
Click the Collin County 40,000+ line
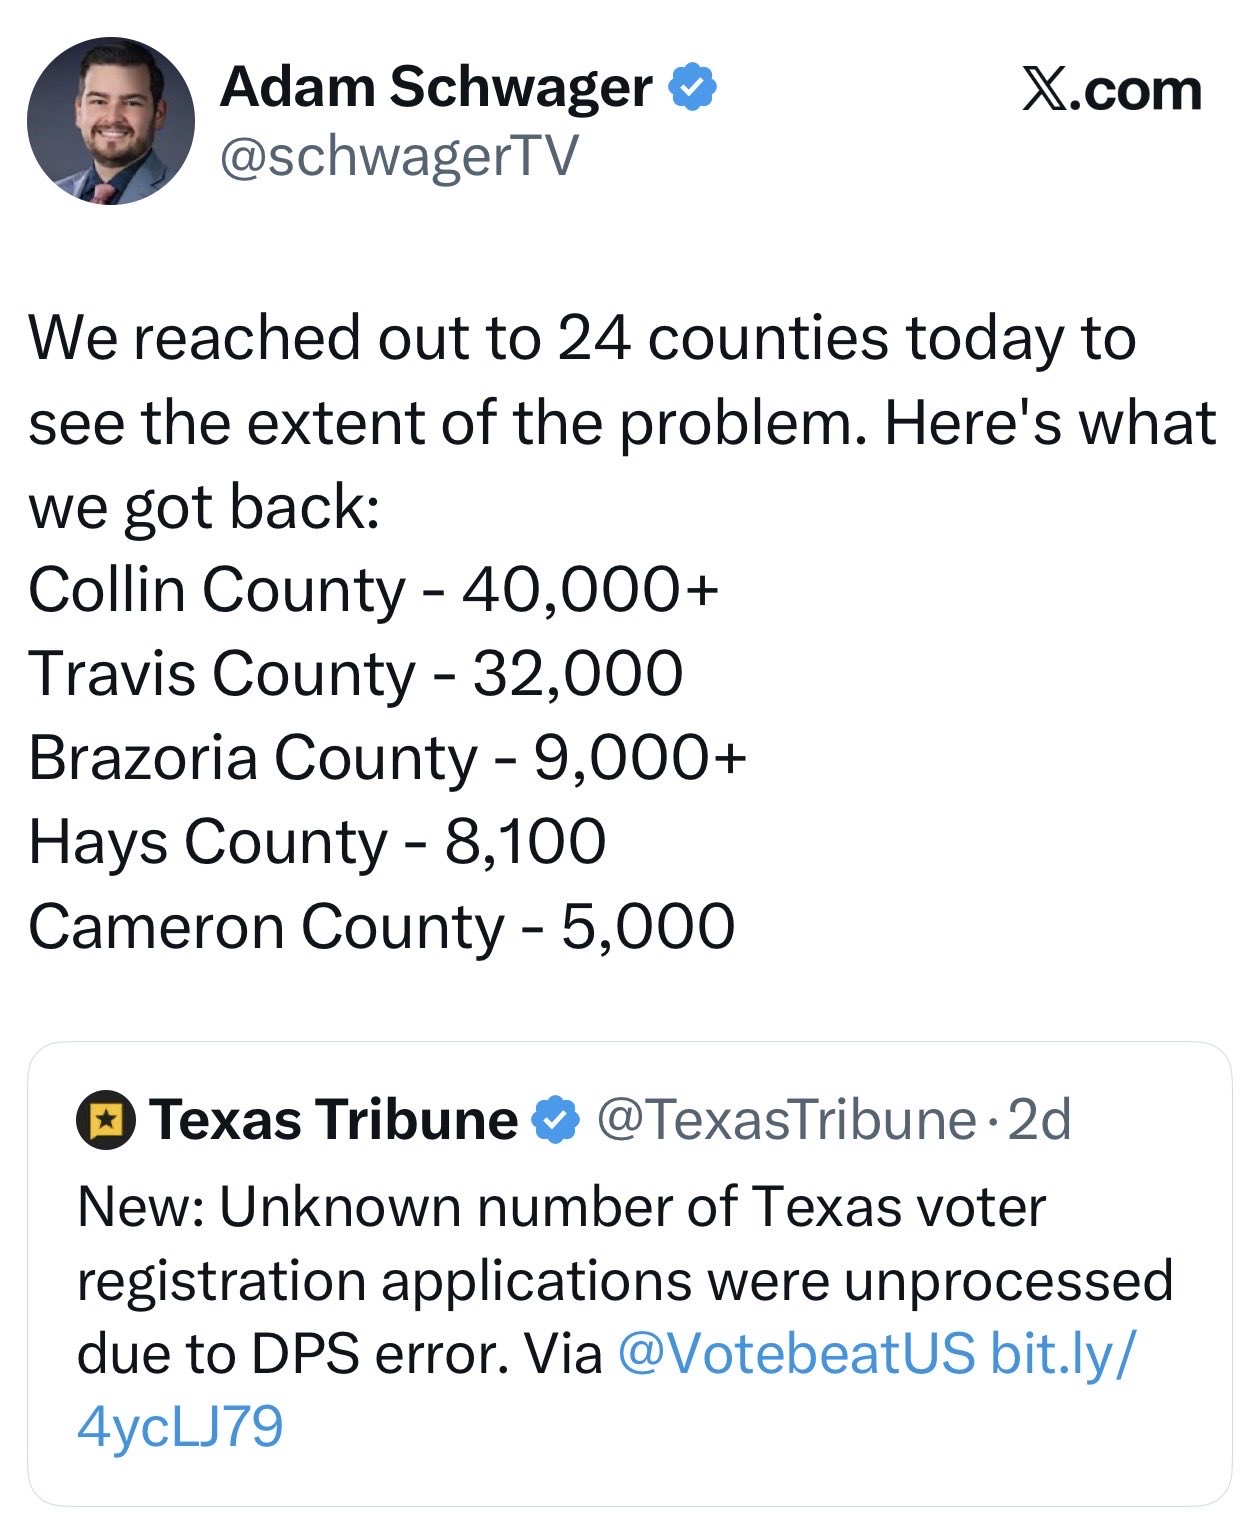(x=373, y=589)
